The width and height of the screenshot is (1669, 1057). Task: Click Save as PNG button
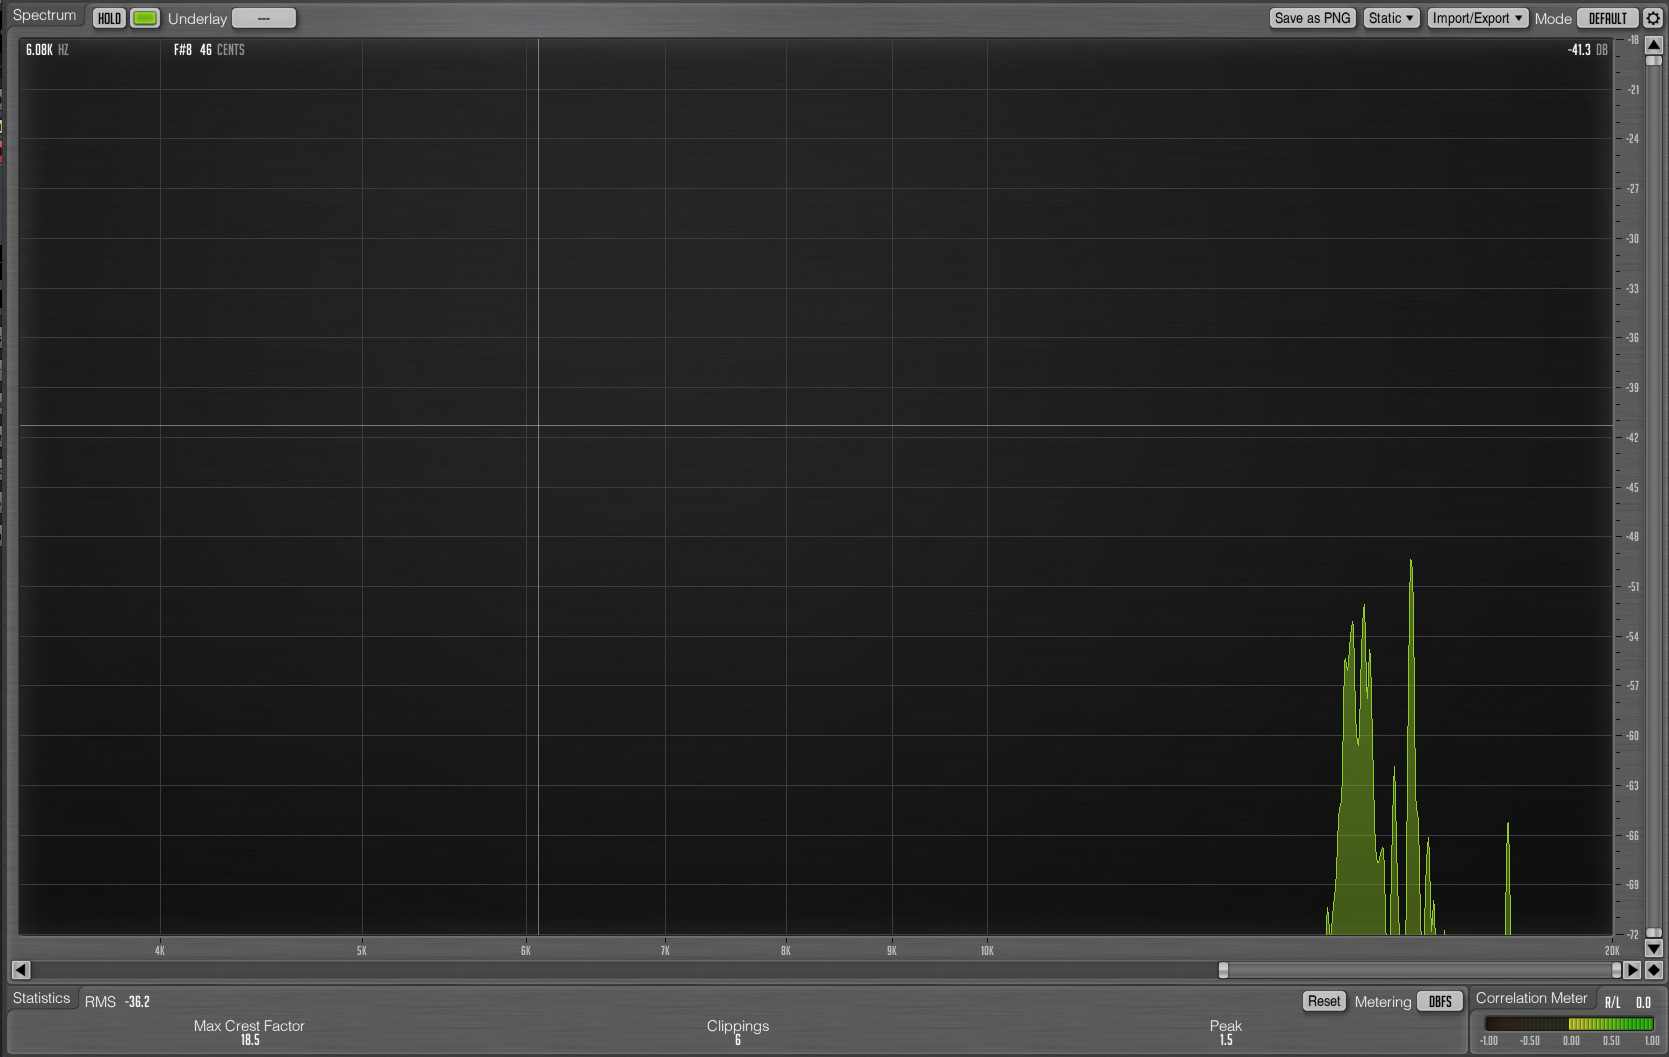tap(1312, 18)
